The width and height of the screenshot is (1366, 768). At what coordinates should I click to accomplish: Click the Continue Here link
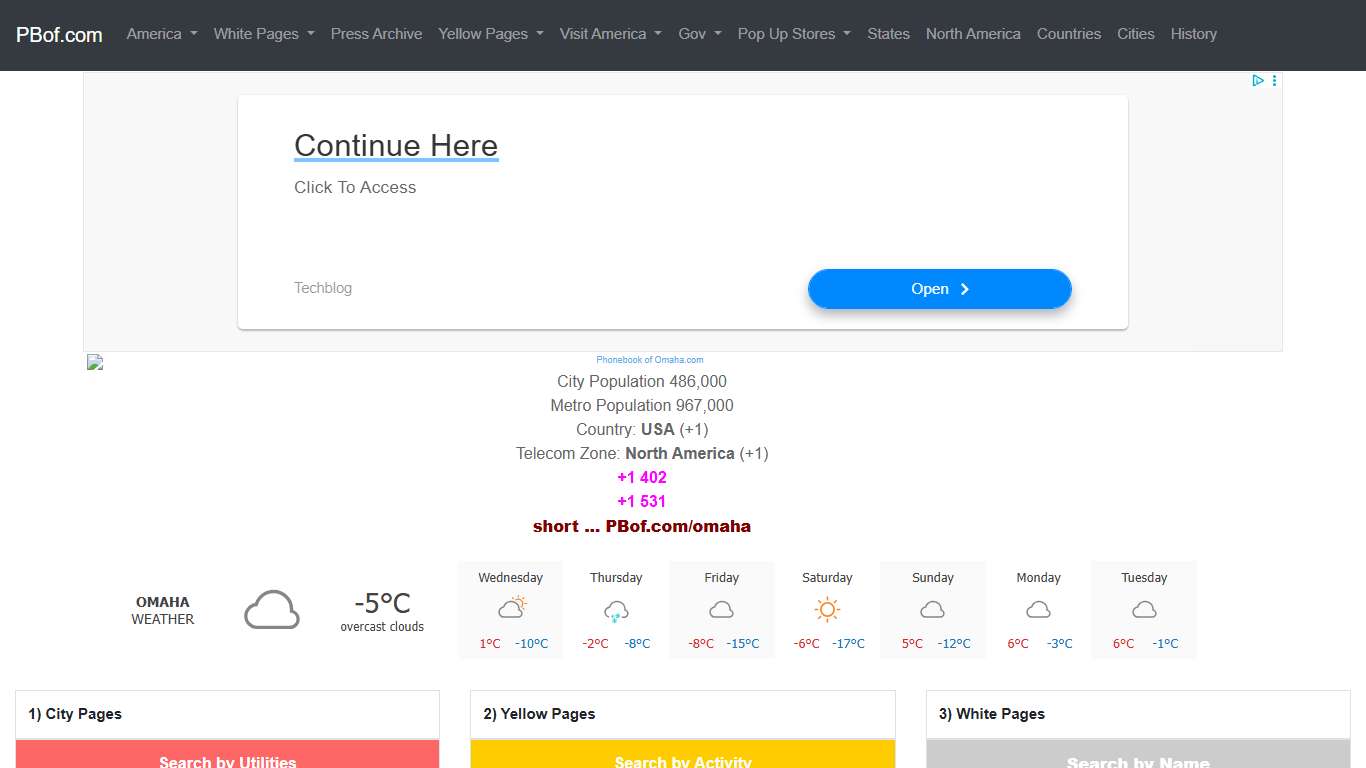tap(395, 146)
